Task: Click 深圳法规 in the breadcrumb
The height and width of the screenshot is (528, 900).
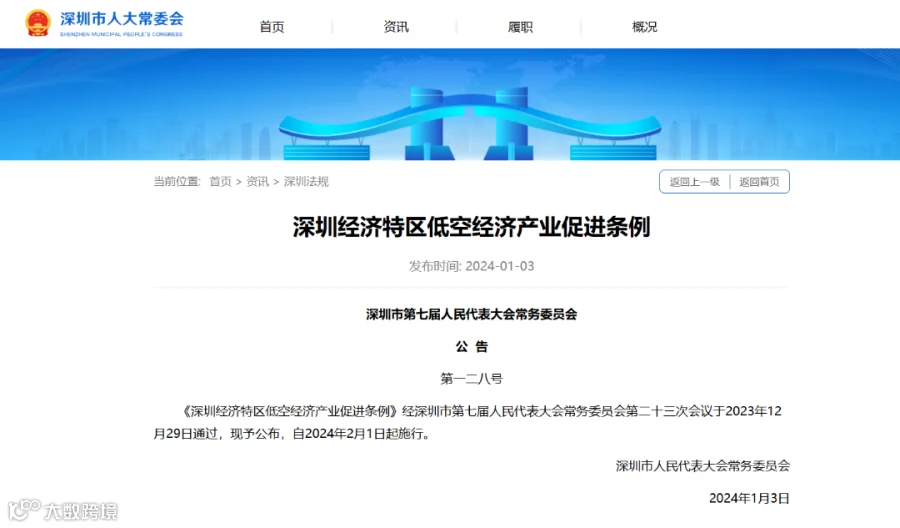Action: coord(306,182)
